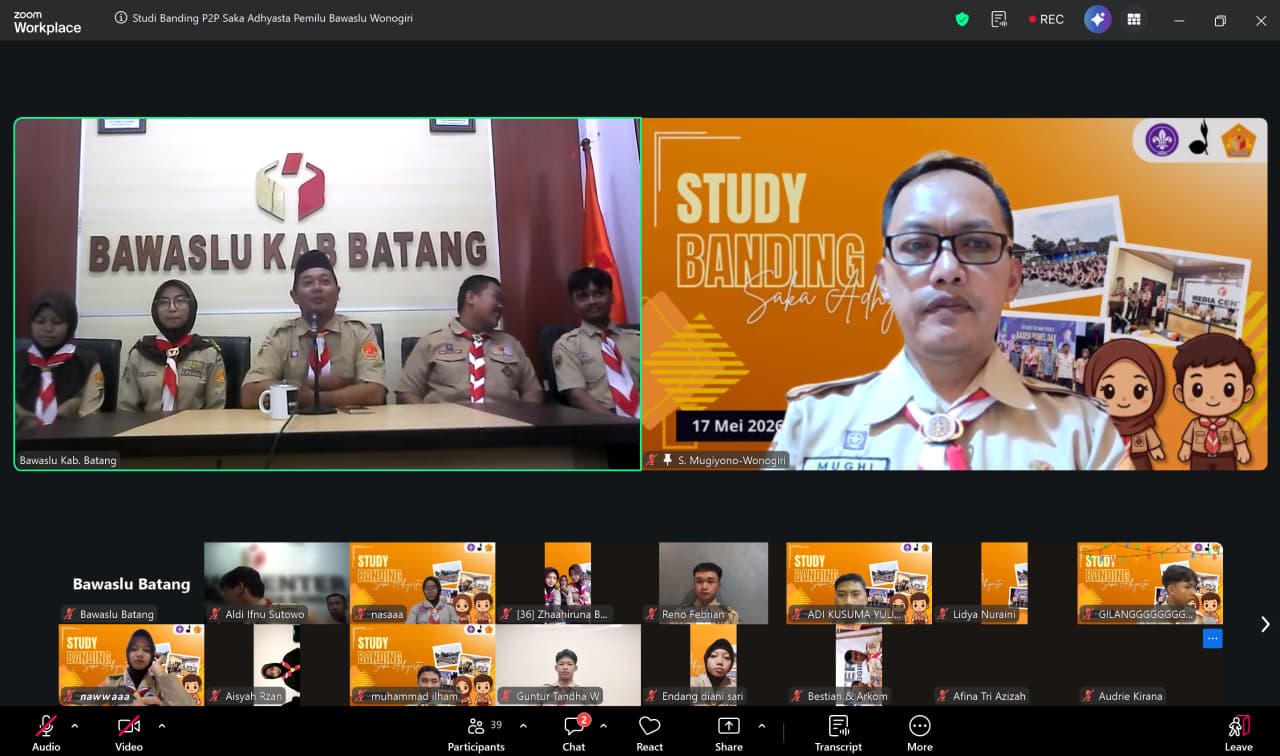The height and width of the screenshot is (756, 1280).
Task: Open the AI Companion sparkle button
Action: 1098,19
